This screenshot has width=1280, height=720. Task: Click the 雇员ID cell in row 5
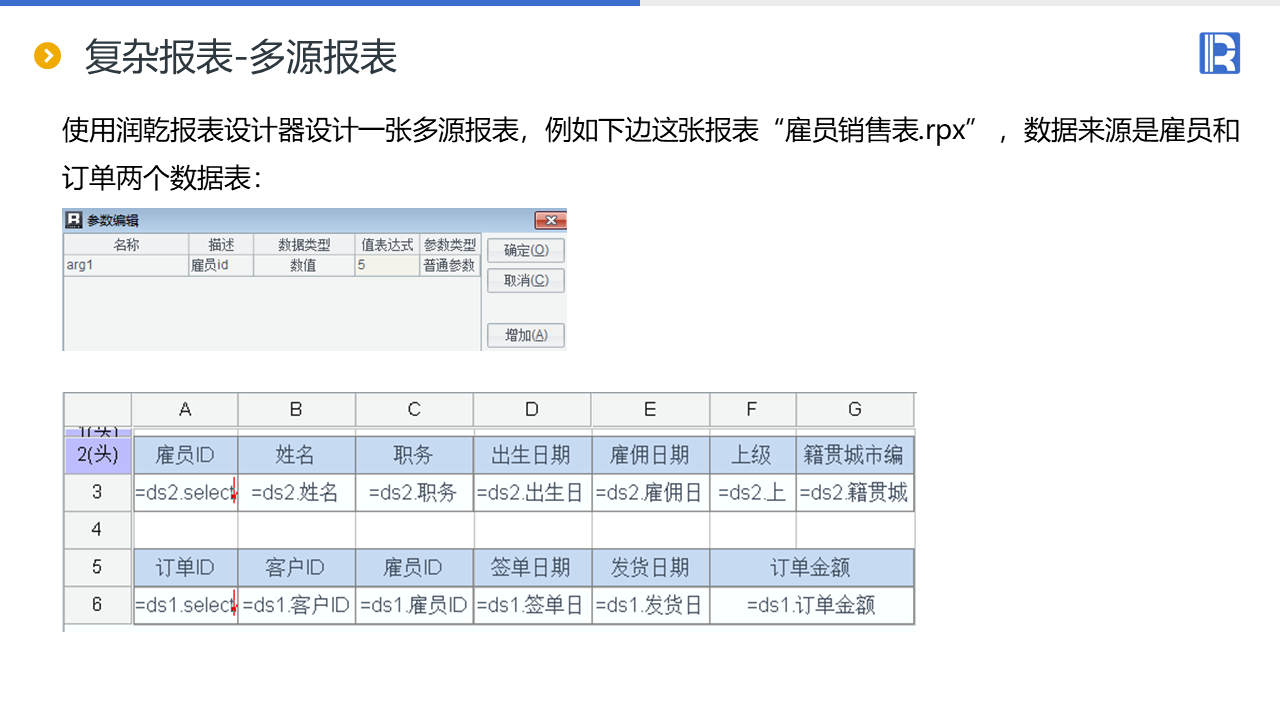[x=414, y=567]
